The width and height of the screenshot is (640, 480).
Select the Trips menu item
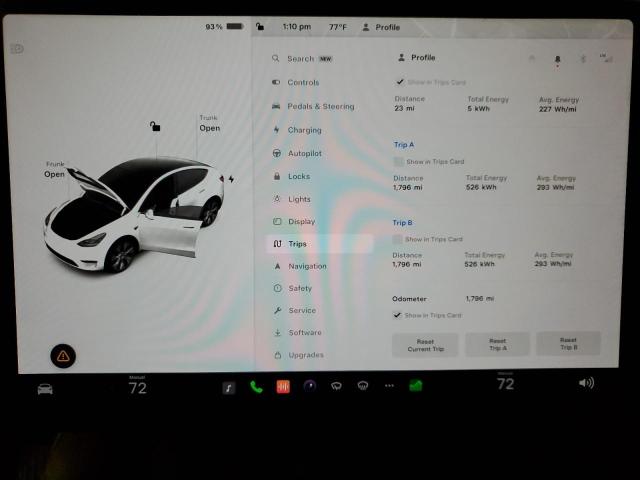coord(320,244)
